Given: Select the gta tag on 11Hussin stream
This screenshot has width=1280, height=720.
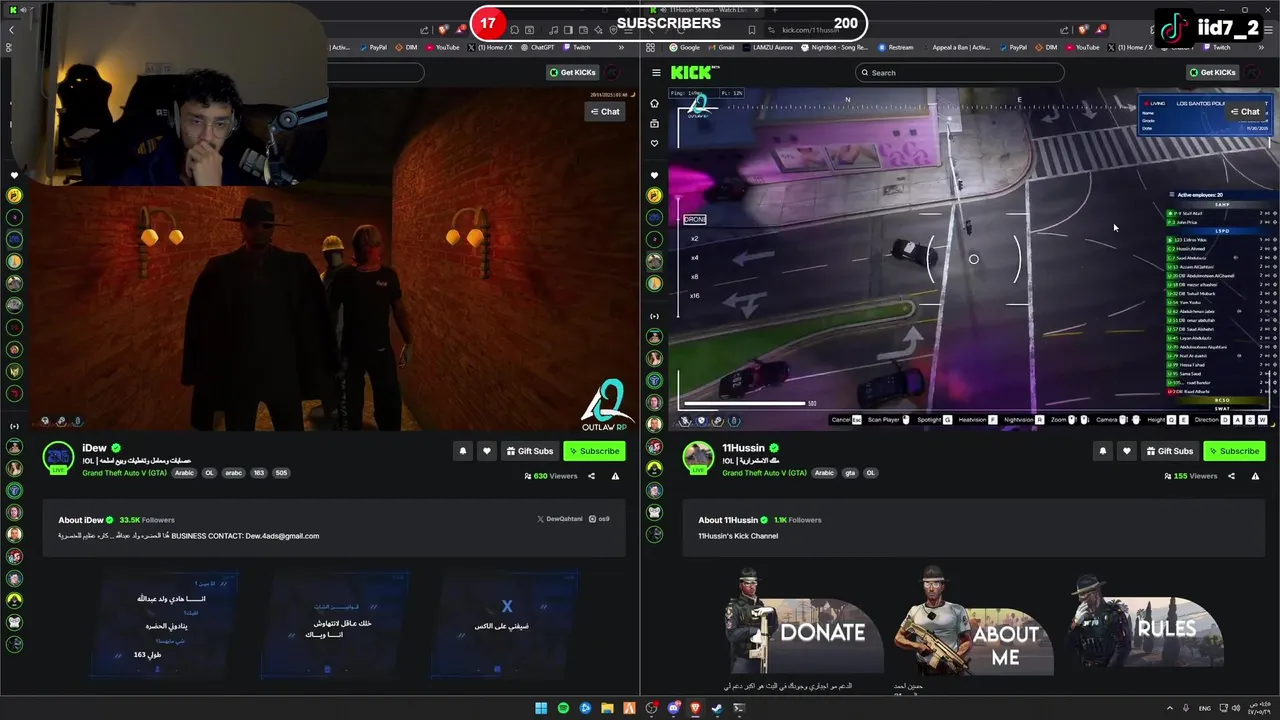Looking at the screenshot, I should pos(850,473).
